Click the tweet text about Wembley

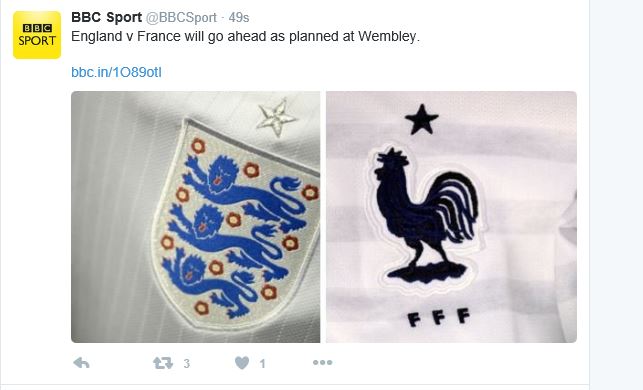click(246, 36)
